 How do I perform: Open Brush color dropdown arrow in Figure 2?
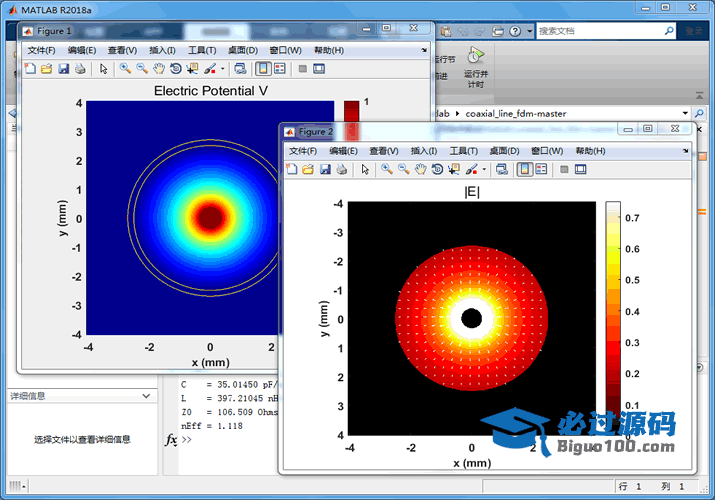(x=484, y=170)
